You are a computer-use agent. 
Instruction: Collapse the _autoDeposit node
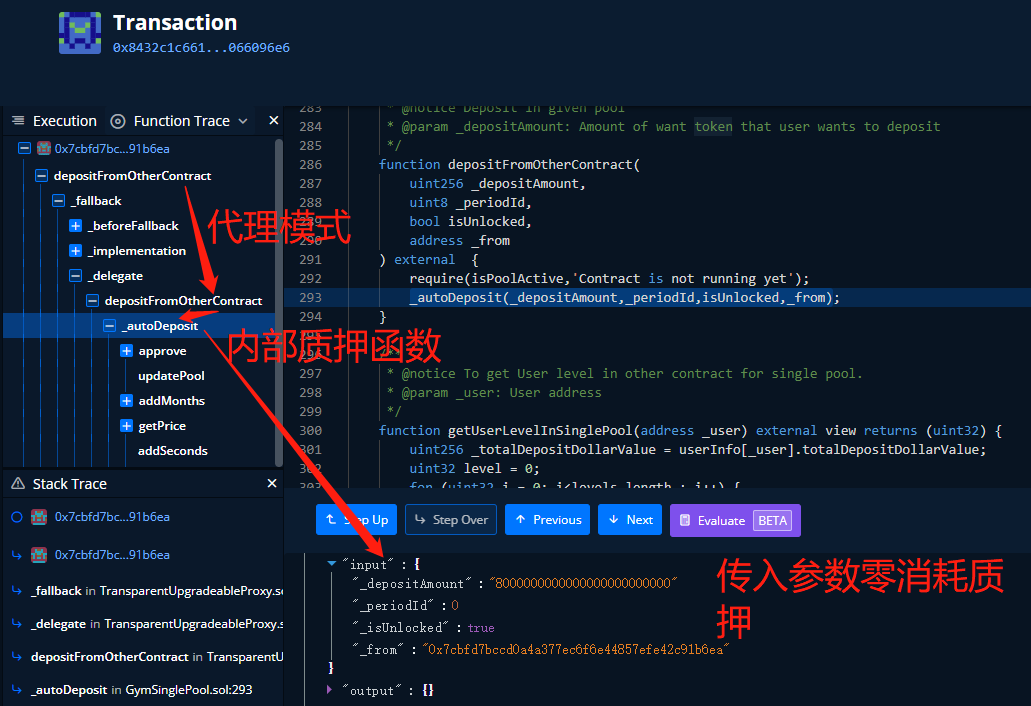[110, 325]
